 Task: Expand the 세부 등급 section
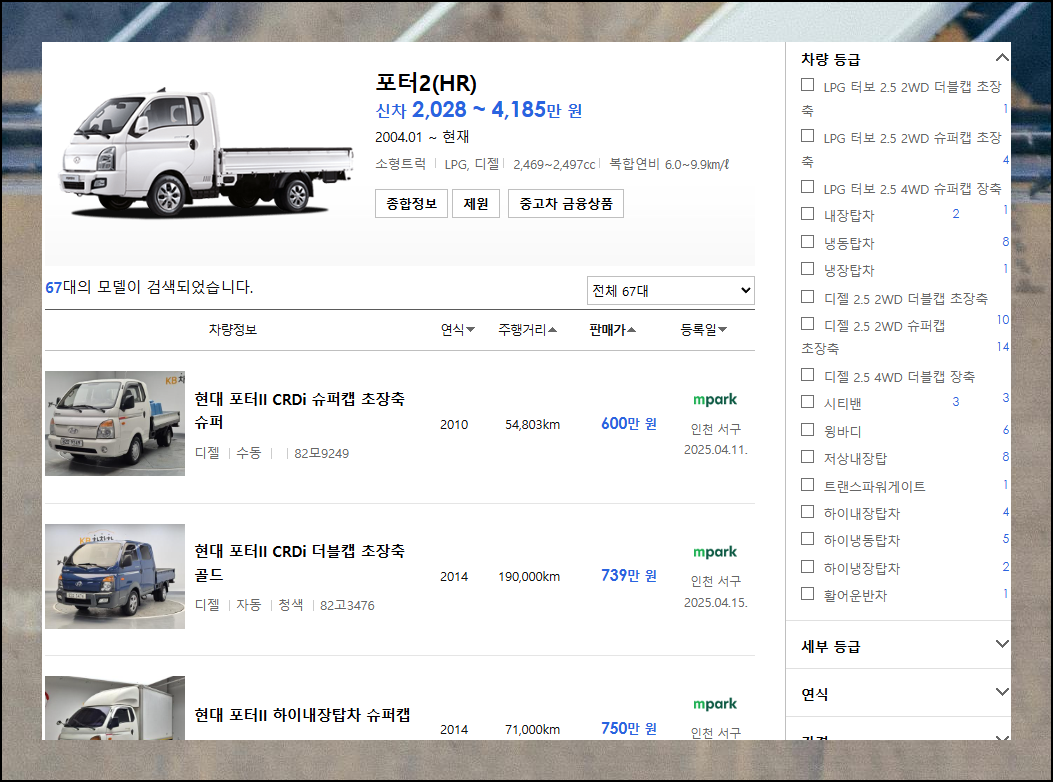[1001, 645]
